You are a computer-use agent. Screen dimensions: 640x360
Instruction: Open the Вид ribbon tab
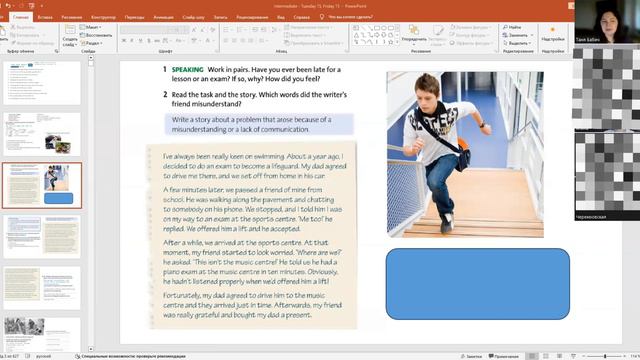(281, 17)
